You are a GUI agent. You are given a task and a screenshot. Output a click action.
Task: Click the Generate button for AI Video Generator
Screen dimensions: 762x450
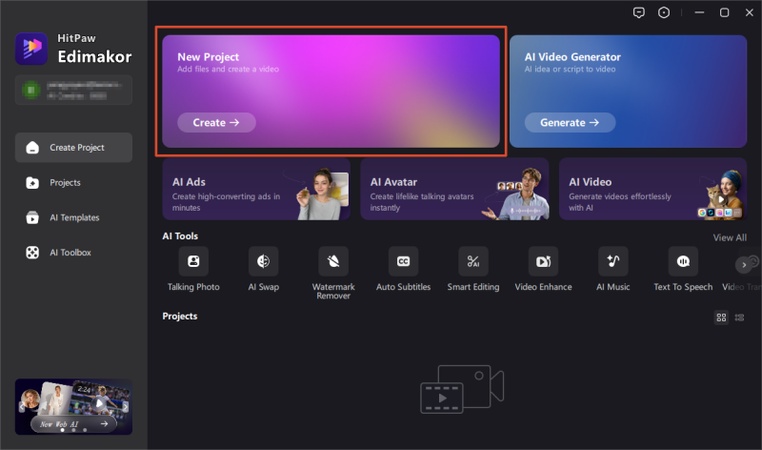(570, 122)
